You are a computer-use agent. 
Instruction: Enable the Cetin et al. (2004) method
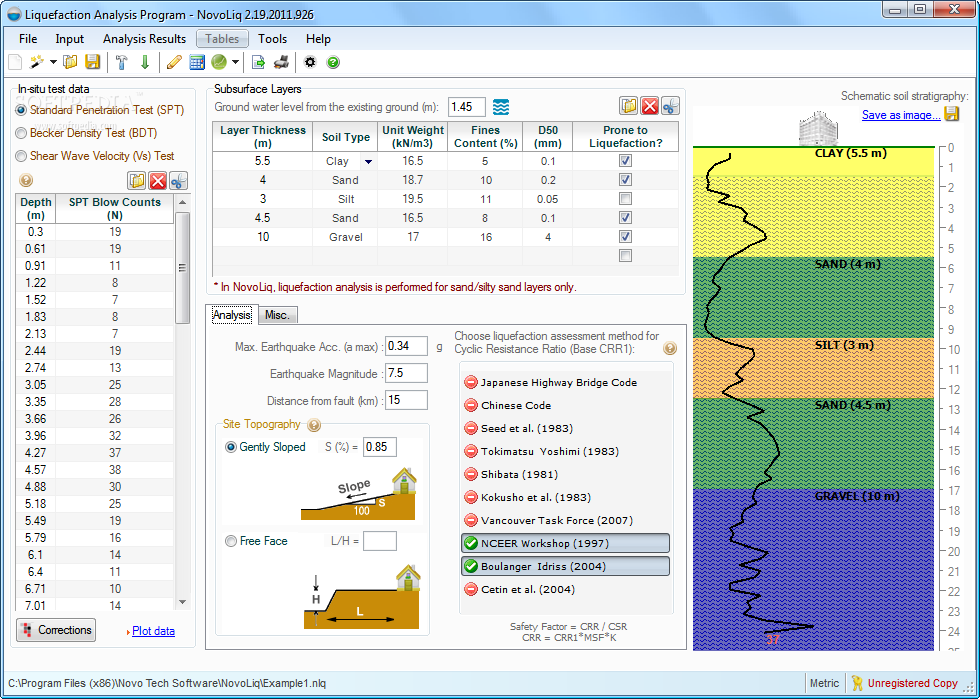[565, 590]
